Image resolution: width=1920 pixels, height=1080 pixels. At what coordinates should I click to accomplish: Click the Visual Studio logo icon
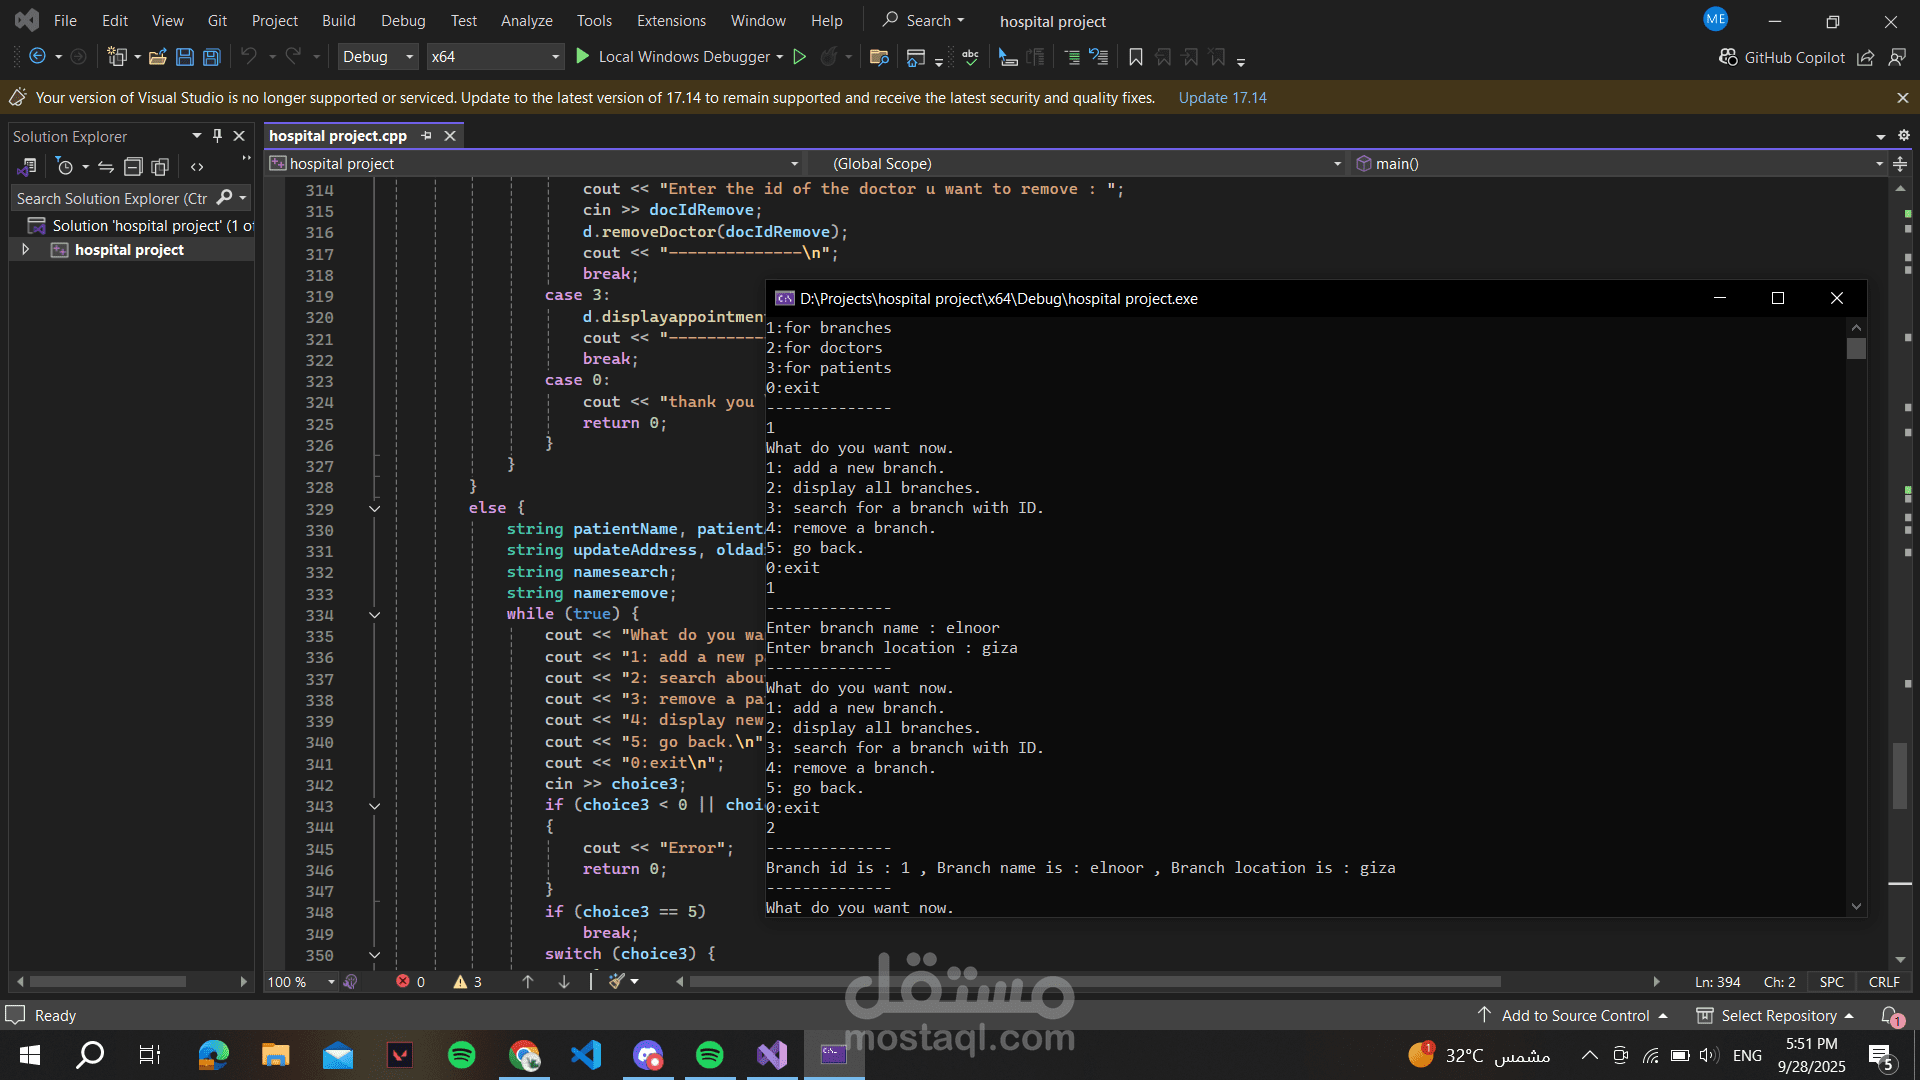click(x=27, y=20)
